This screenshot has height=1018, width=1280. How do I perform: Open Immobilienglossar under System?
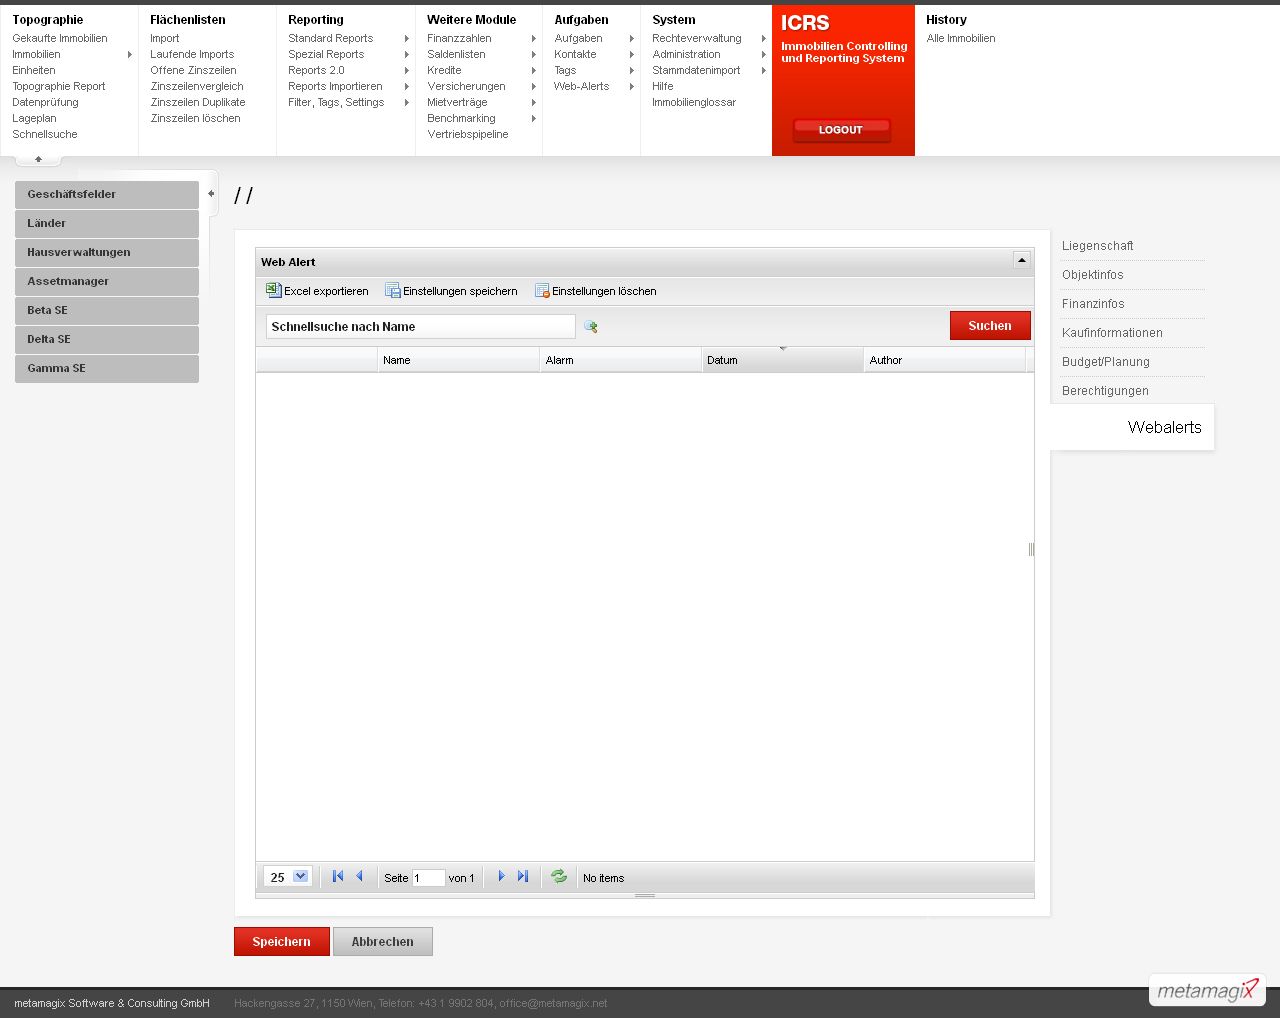[694, 102]
